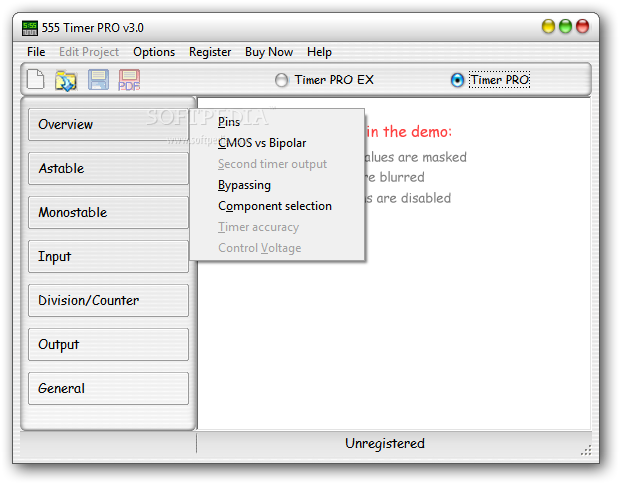
Task: Click the window resize grip in corner
Action: click(x=586, y=450)
